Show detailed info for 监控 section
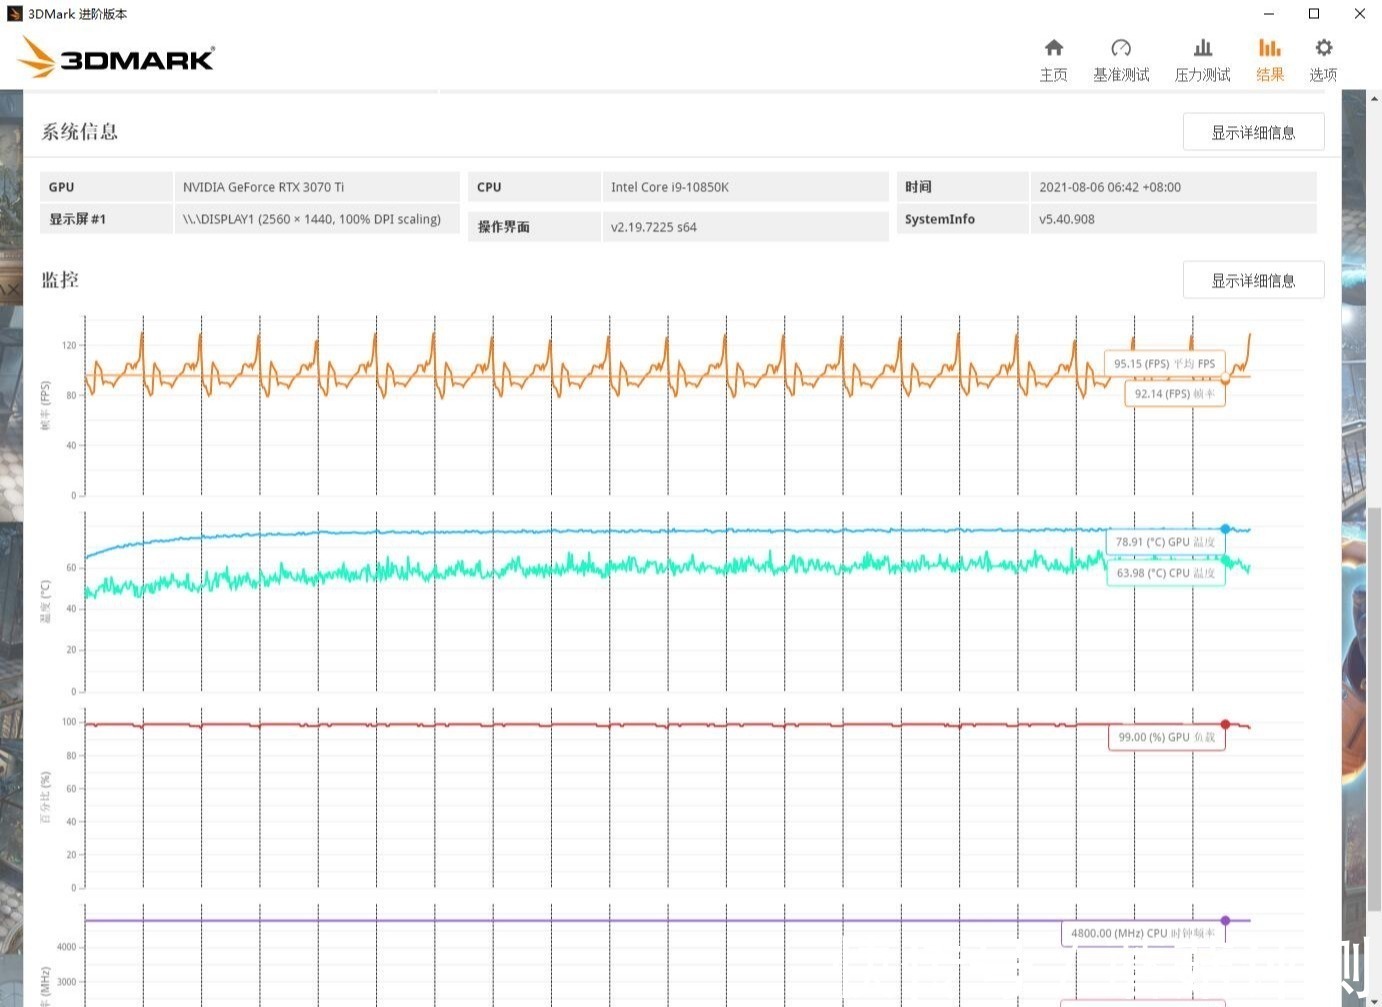1382x1007 pixels. 1253,280
